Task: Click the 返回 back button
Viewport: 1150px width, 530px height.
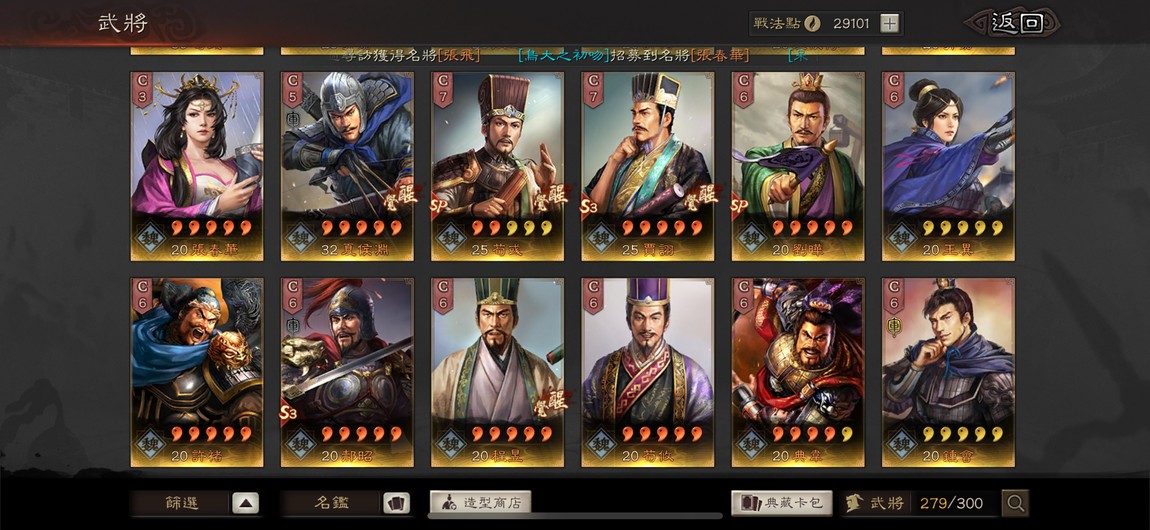Action: [x=1017, y=23]
